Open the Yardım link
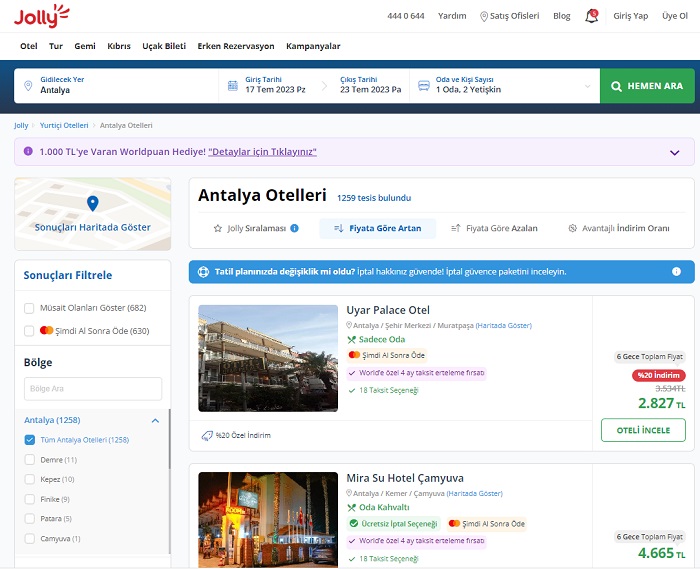700x569 pixels. coord(452,16)
